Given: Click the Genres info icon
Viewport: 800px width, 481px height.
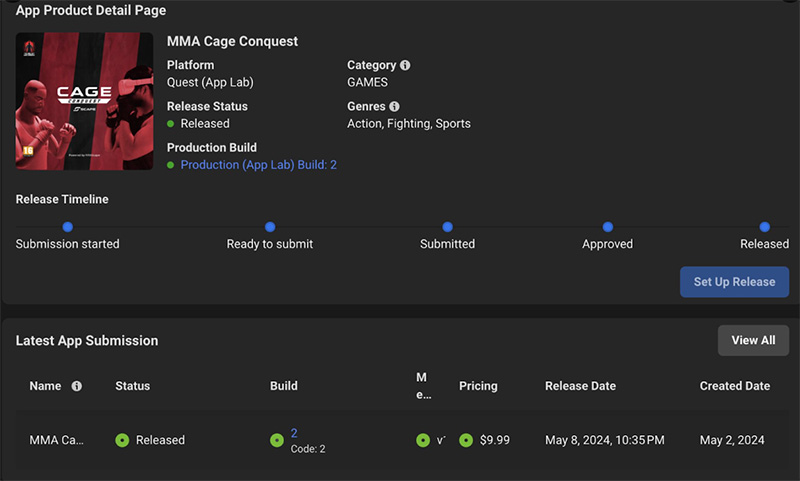Looking at the screenshot, I should (x=394, y=107).
